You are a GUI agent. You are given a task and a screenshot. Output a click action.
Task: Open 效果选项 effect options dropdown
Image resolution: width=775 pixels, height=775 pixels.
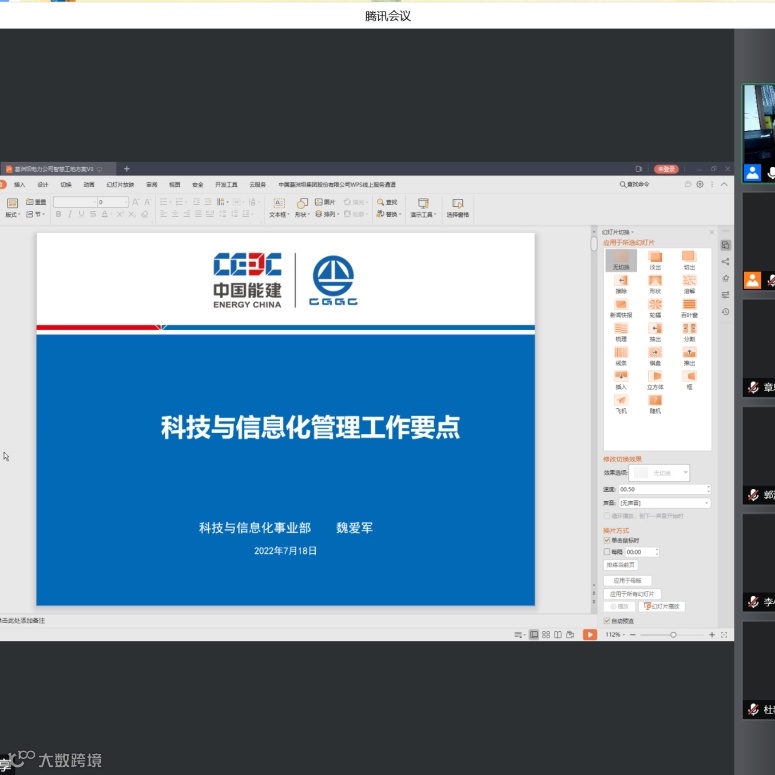coord(659,473)
